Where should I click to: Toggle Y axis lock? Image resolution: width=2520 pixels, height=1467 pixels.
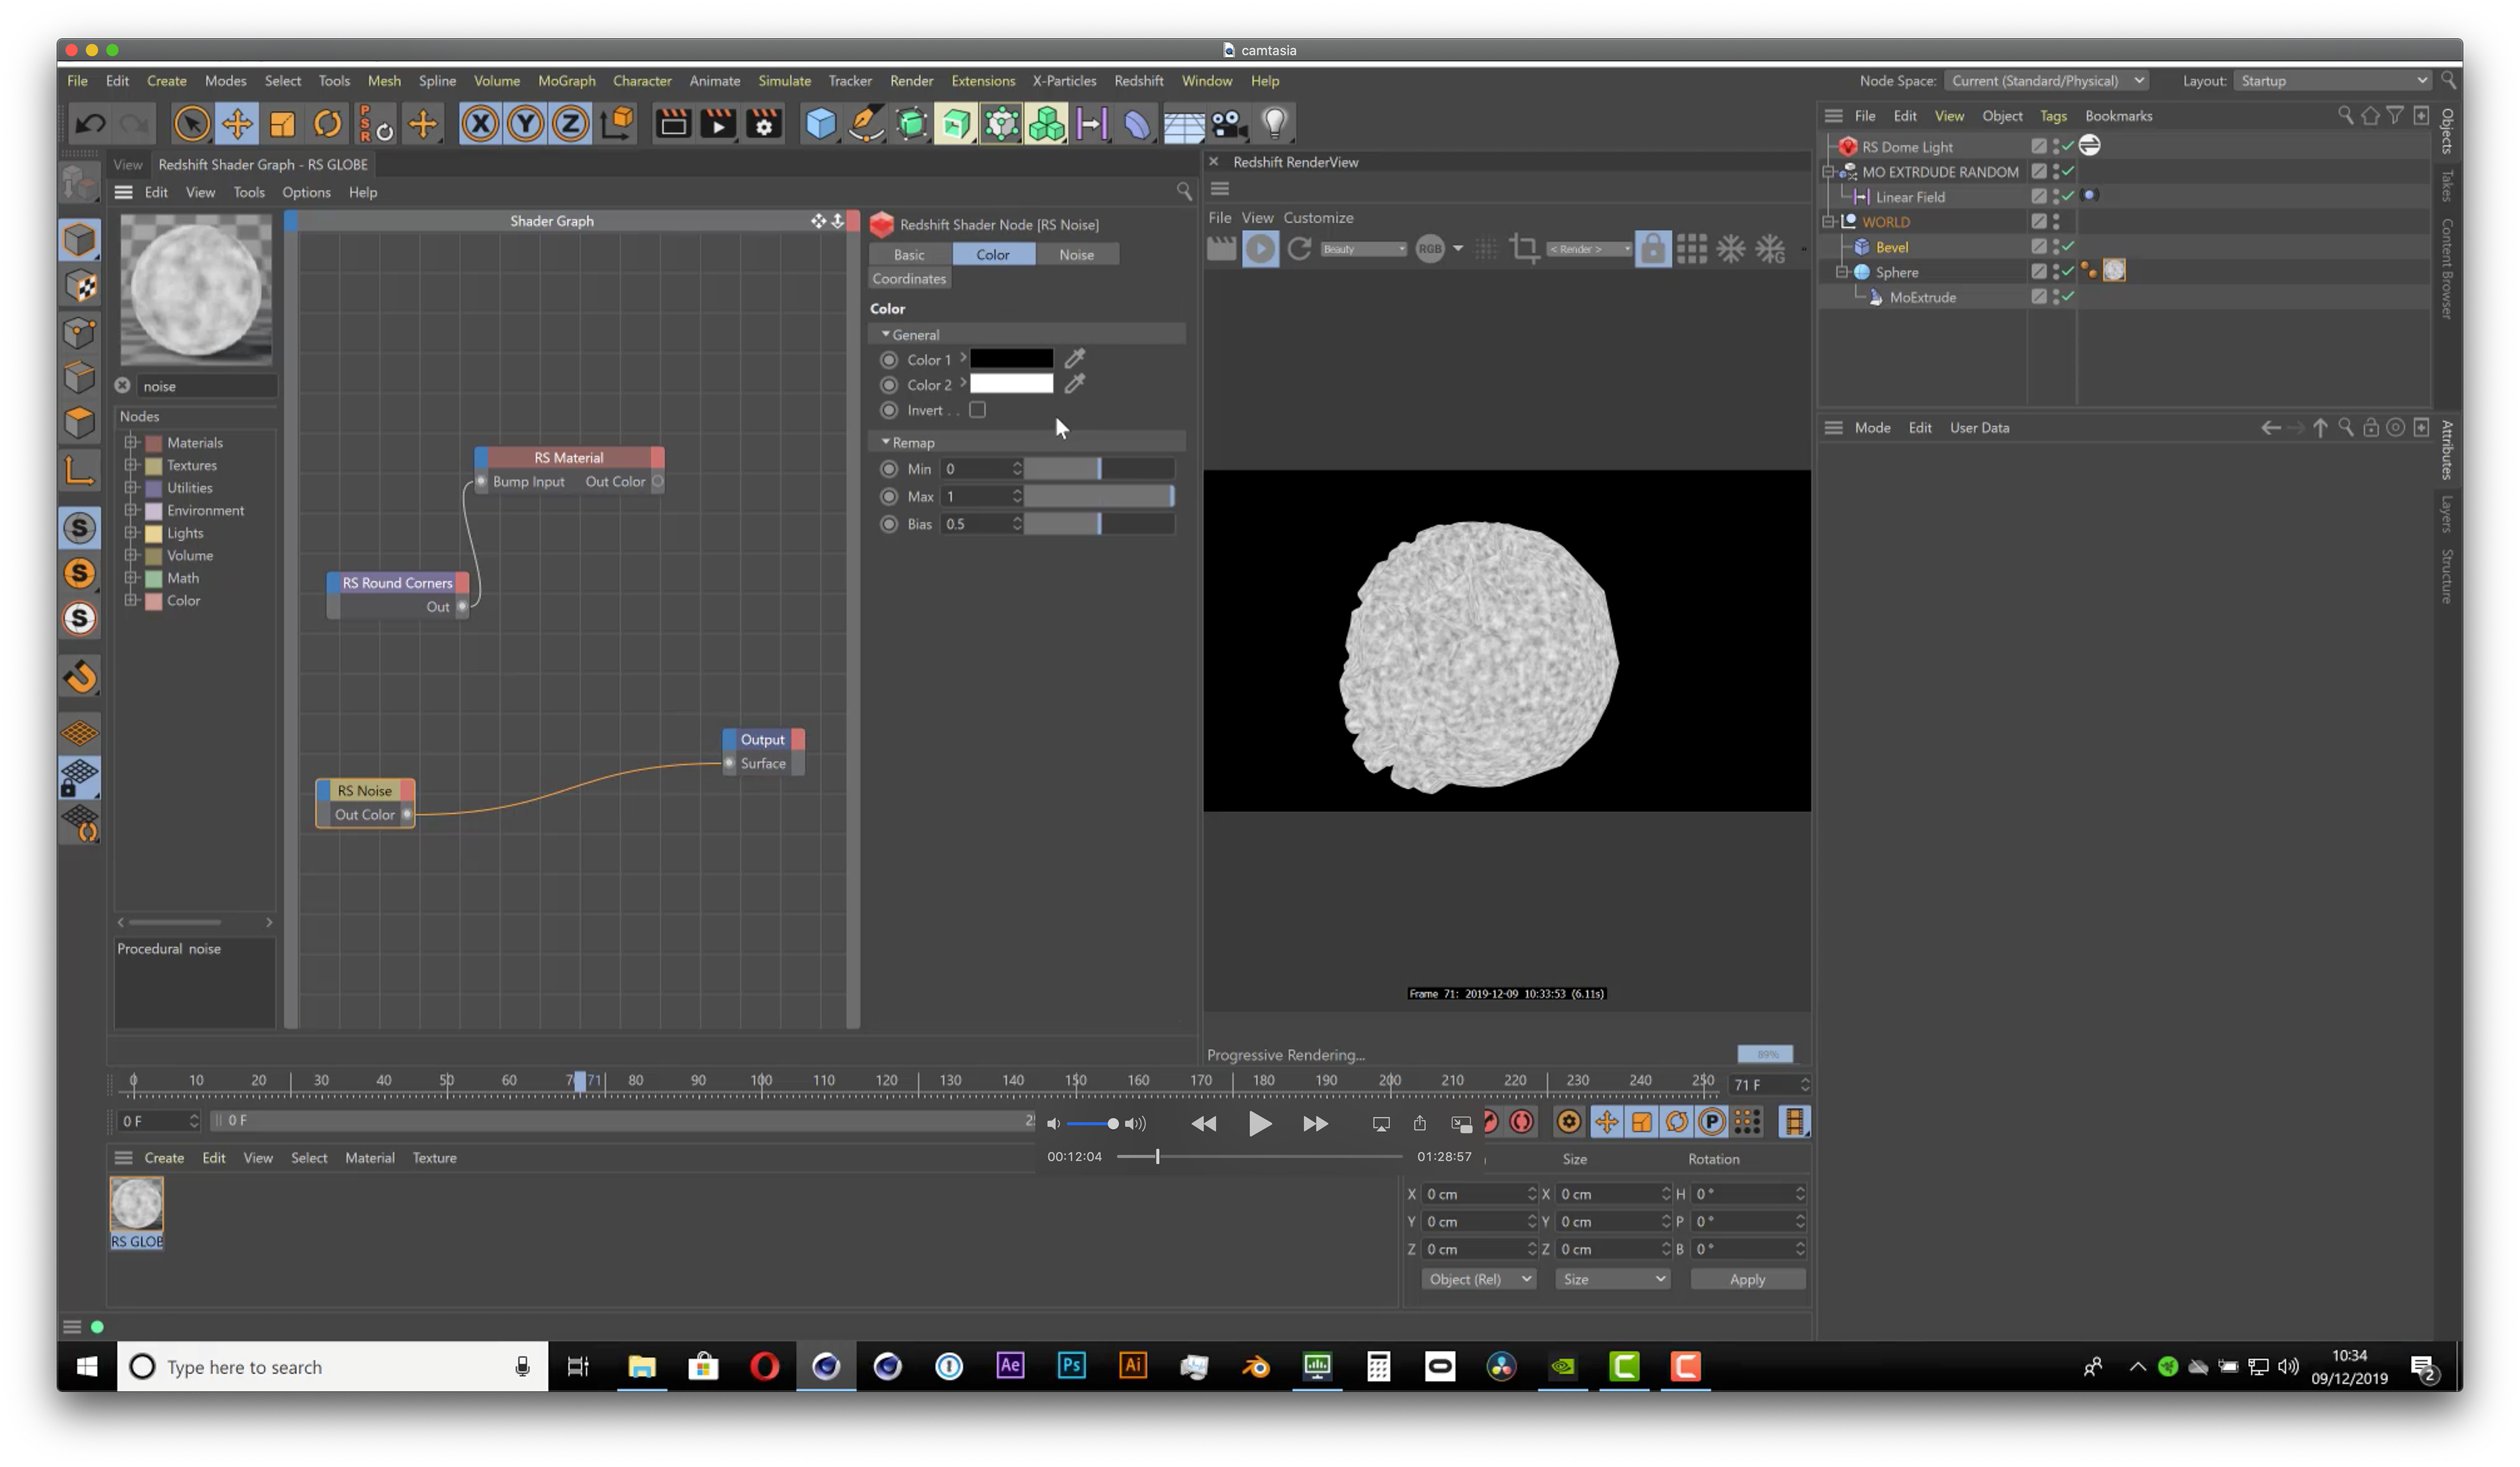point(526,124)
